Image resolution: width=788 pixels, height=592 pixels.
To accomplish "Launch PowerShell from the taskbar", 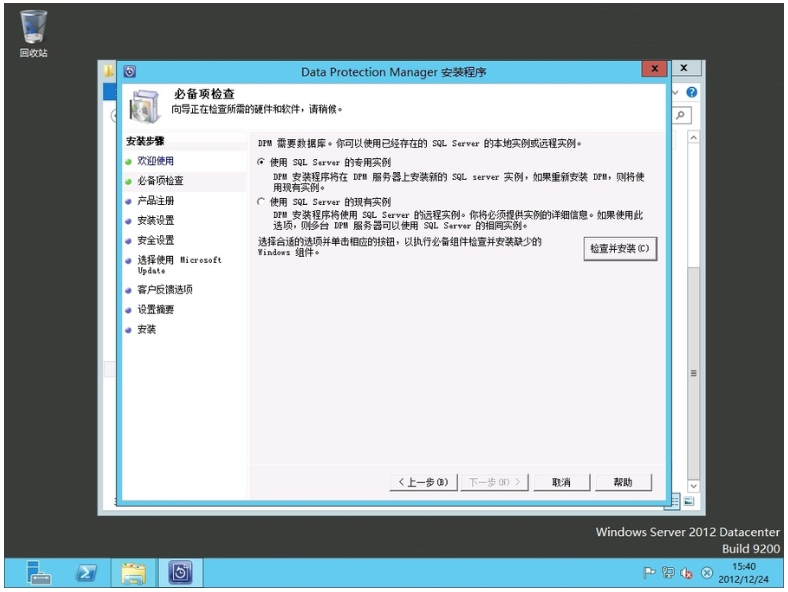I will coord(86,573).
